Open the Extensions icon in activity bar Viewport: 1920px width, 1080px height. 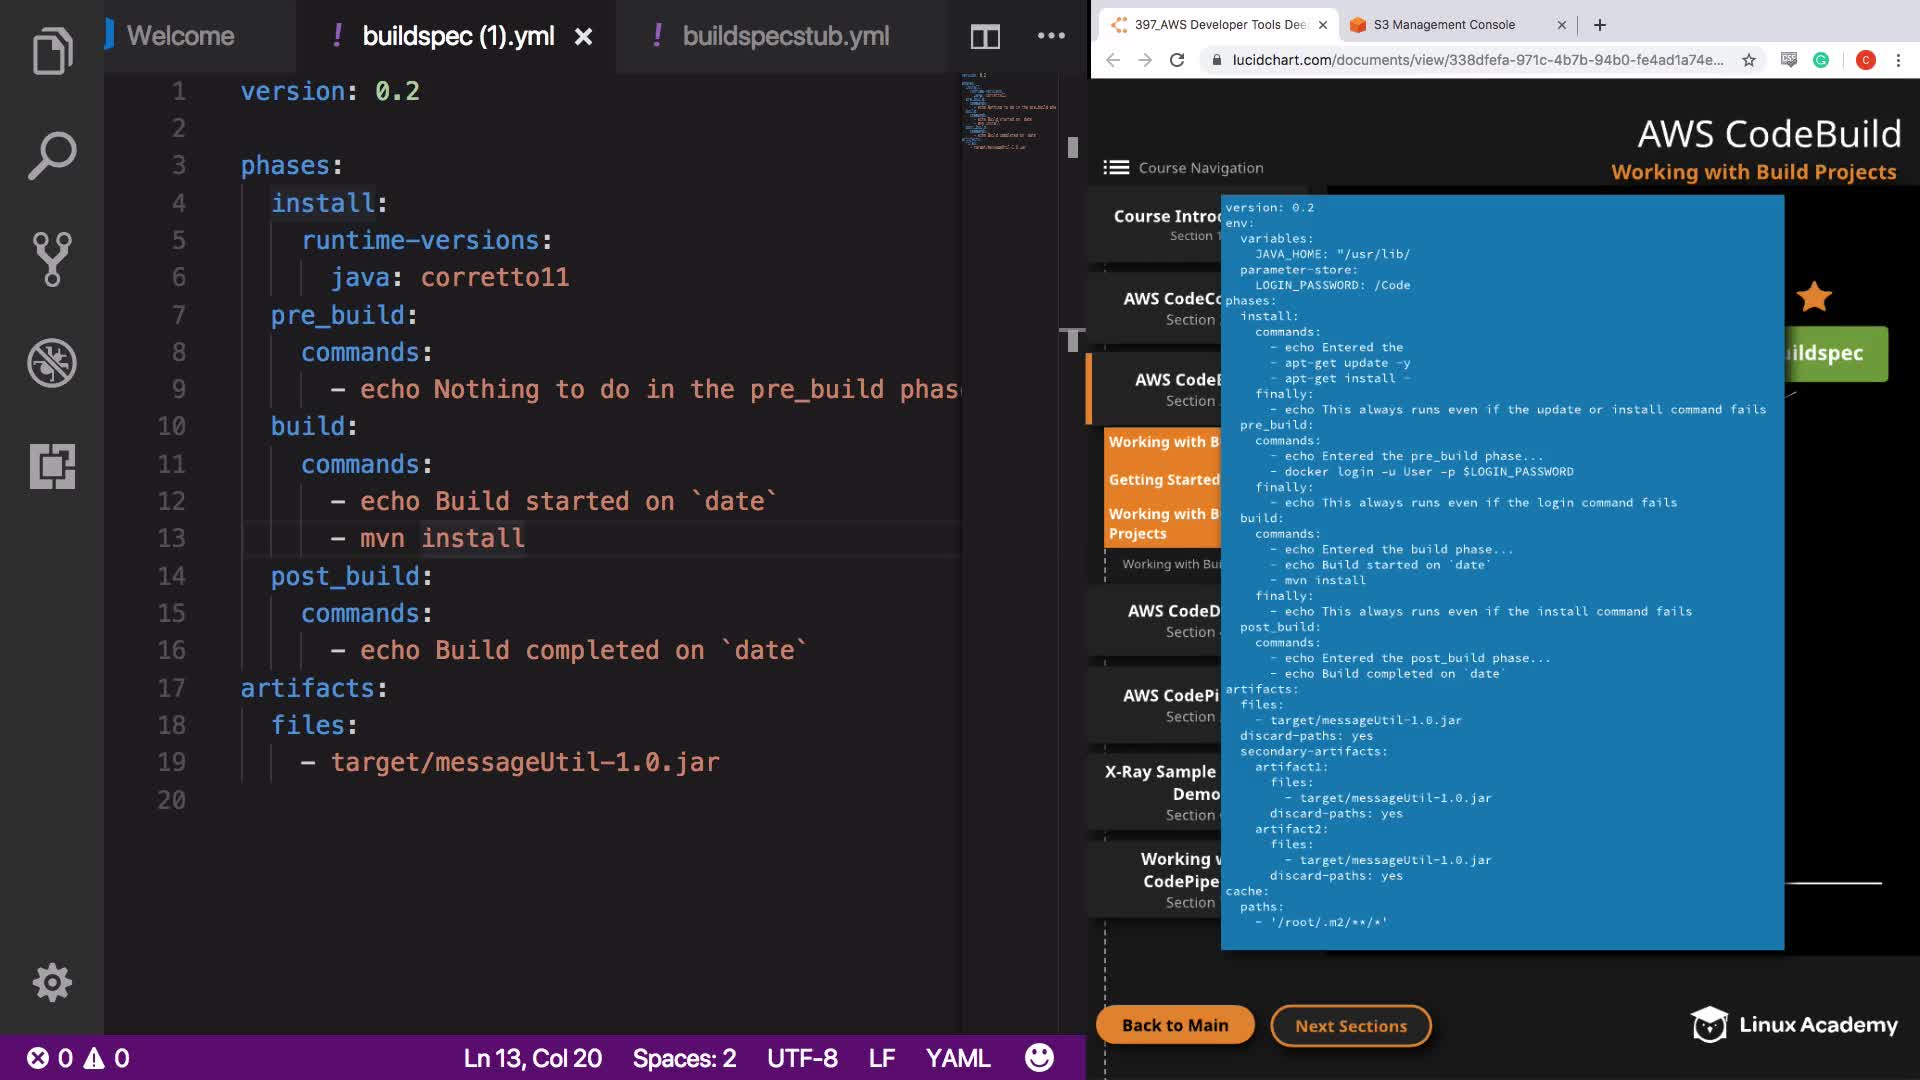tap(52, 467)
